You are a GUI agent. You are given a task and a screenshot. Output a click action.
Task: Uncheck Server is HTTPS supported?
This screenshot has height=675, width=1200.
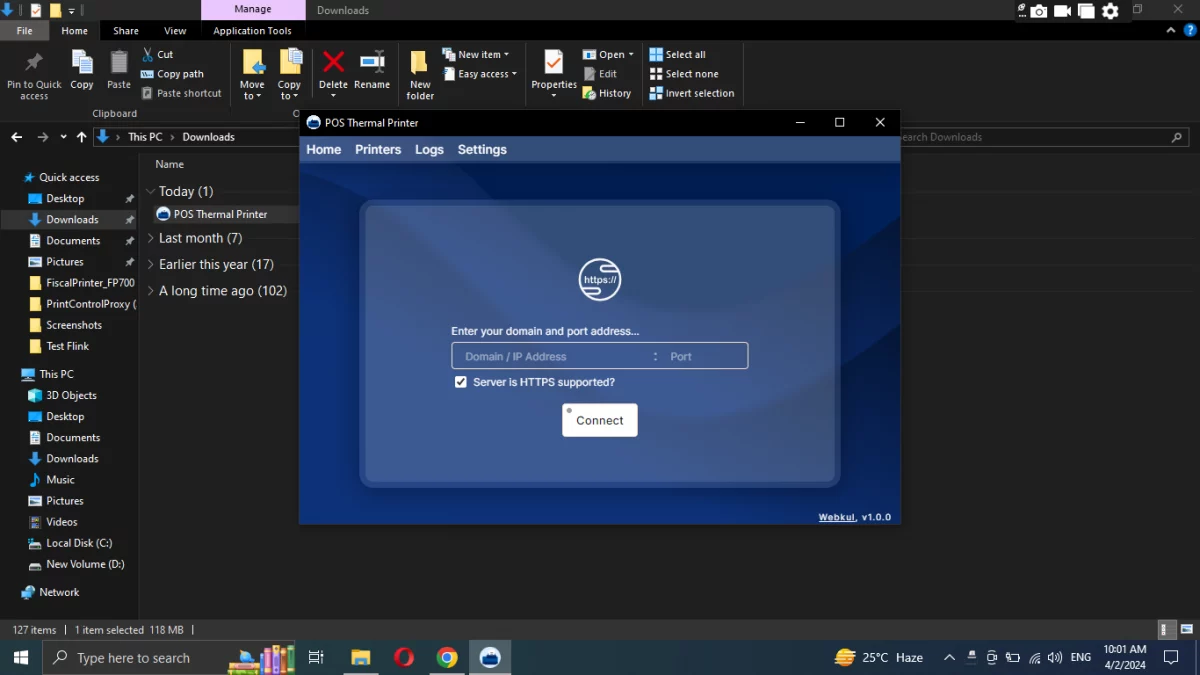tap(460, 381)
